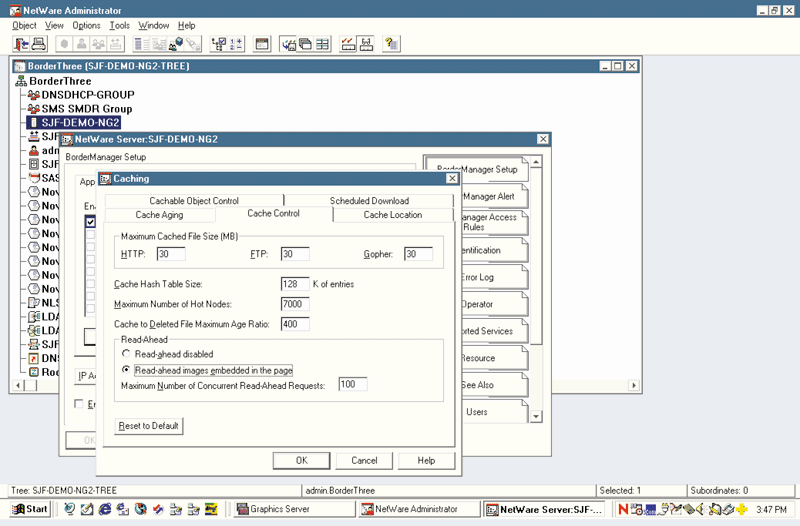Click the Cache Hash Table Size field
The image size is (800, 526).
[295, 284]
